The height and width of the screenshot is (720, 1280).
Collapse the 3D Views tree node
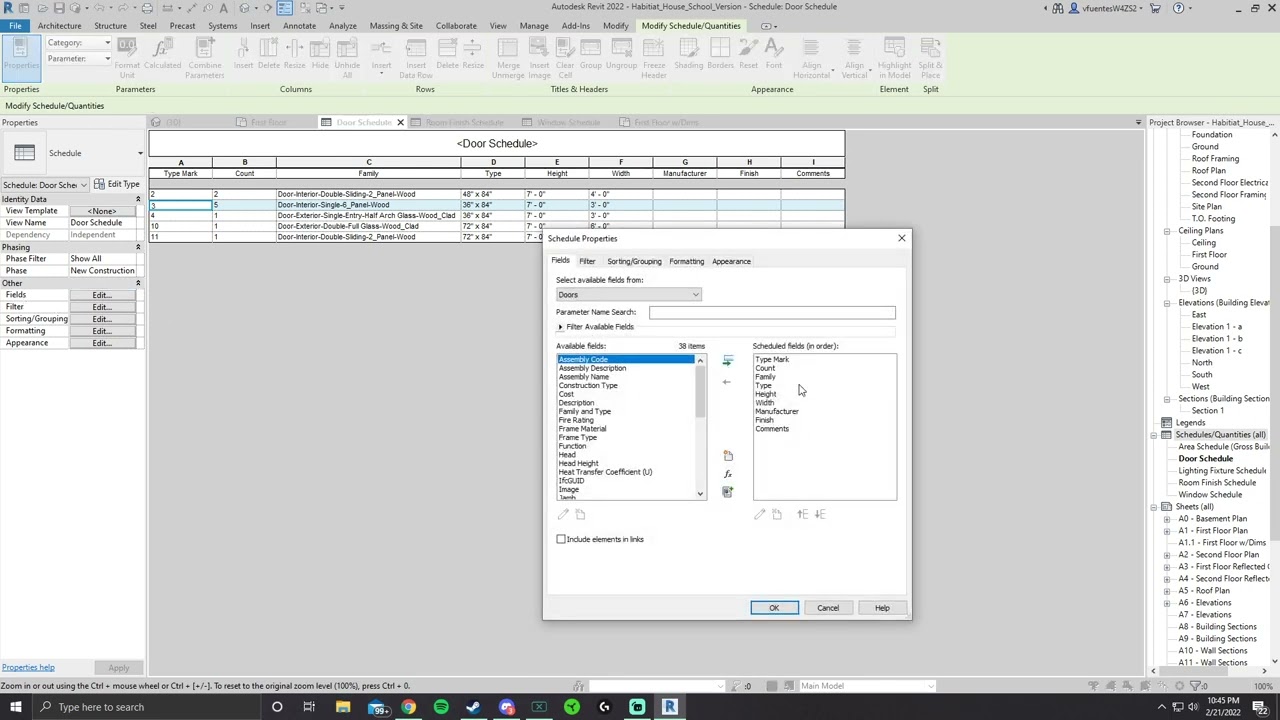pyautogui.click(x=1167, y=279)
